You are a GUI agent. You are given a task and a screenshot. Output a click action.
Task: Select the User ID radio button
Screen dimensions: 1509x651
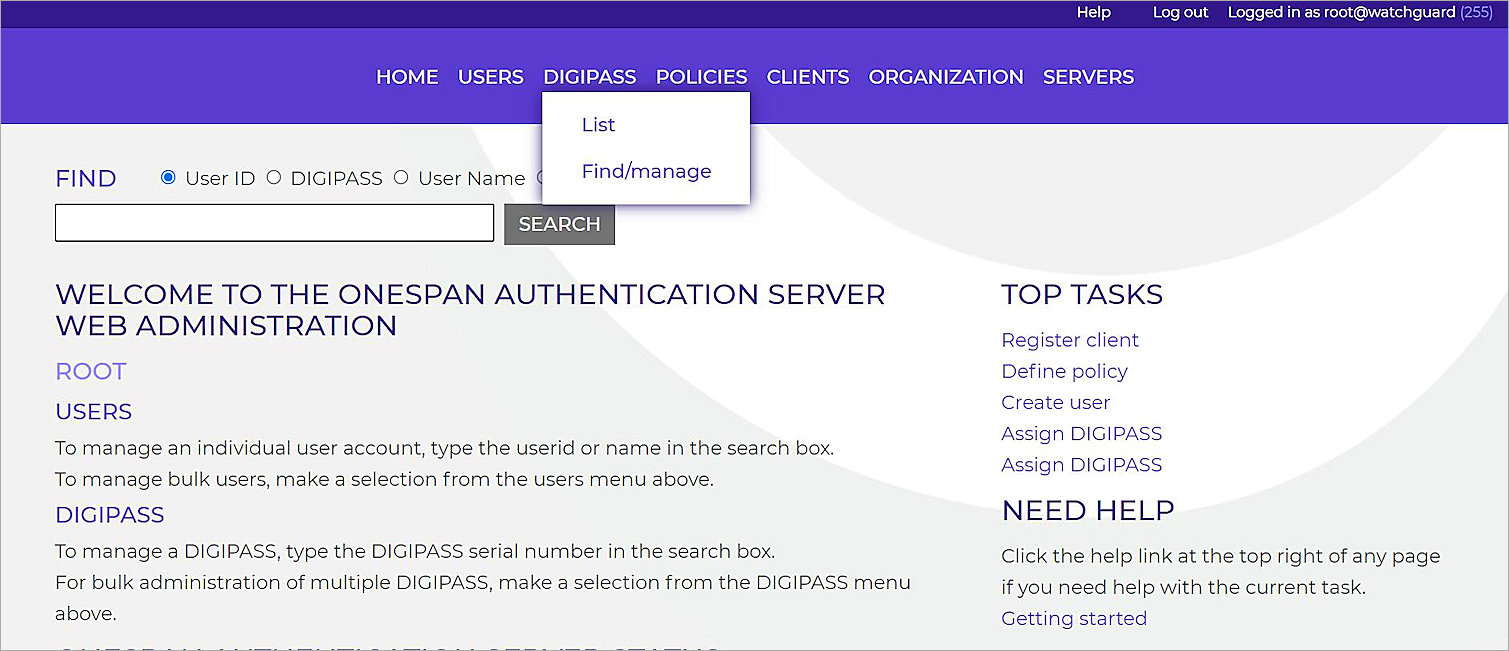click(x=167, y=177)
